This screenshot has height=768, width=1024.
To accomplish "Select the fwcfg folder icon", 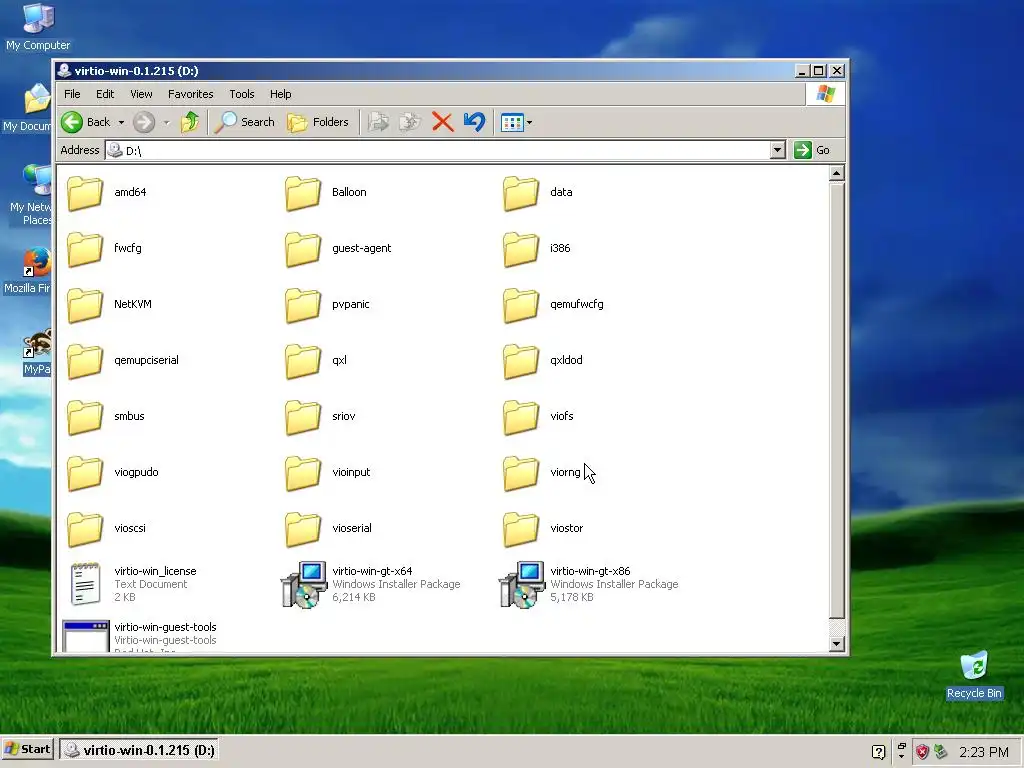I will [x=85, y=249].
